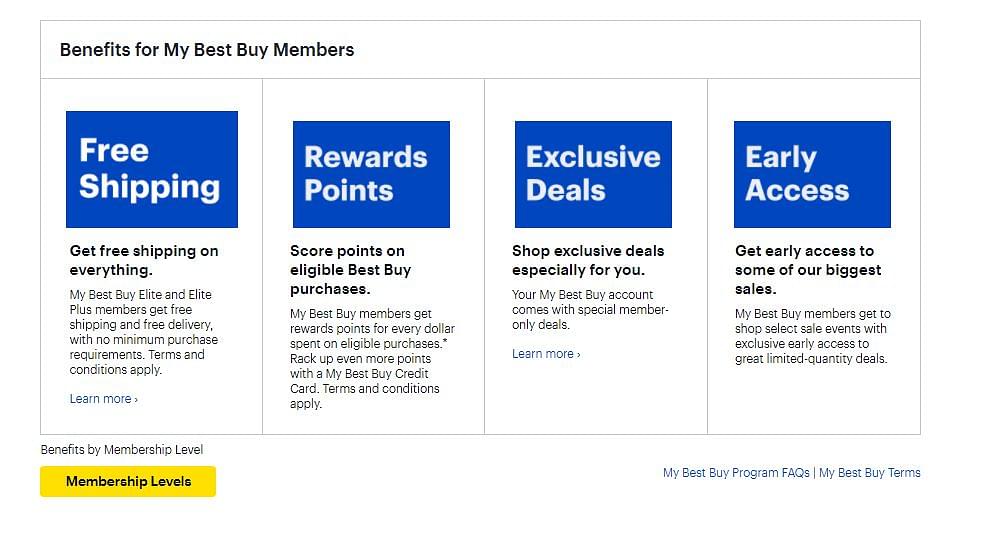Click the special member-only deals paragraph
This screenshot has width=993, height=533.
pyautogui.click(x=590, y=310)
